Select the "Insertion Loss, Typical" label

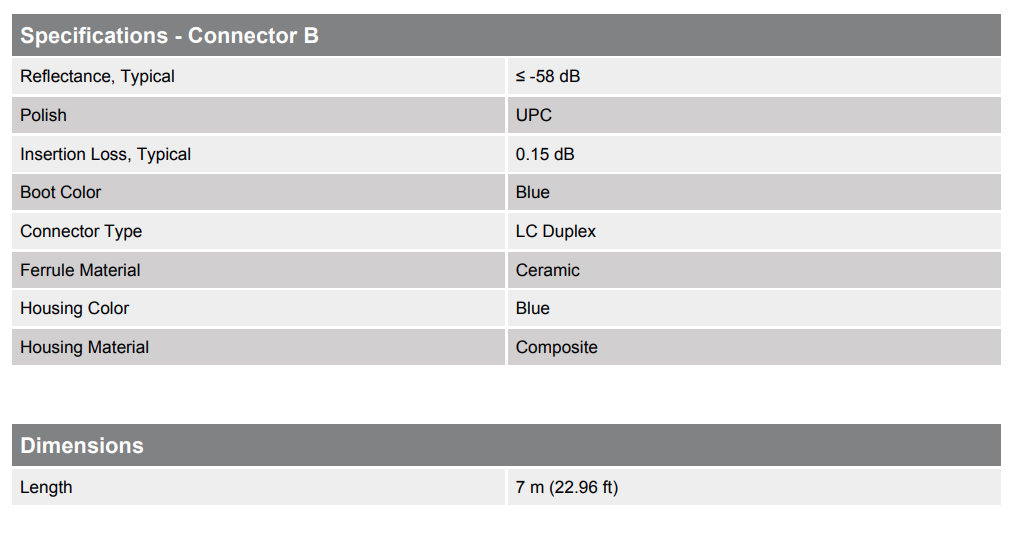[x=105, y=154]
